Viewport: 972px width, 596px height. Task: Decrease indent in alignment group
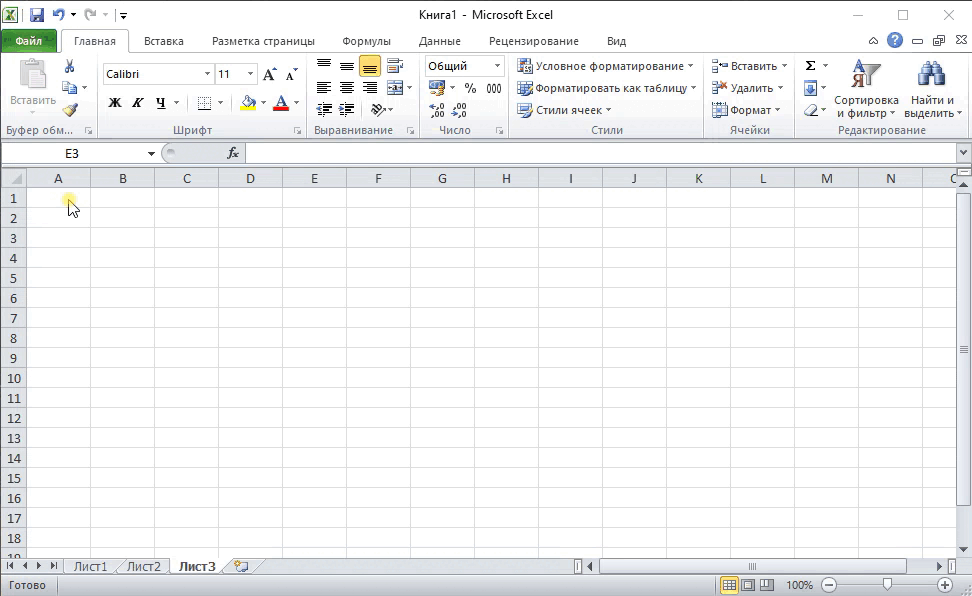pyautogui.click(x=324, y=110)
